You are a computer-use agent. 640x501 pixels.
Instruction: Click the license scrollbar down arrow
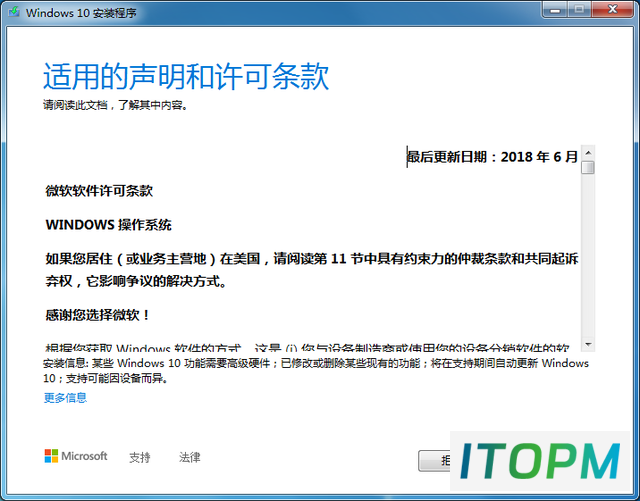coord(588,344)
